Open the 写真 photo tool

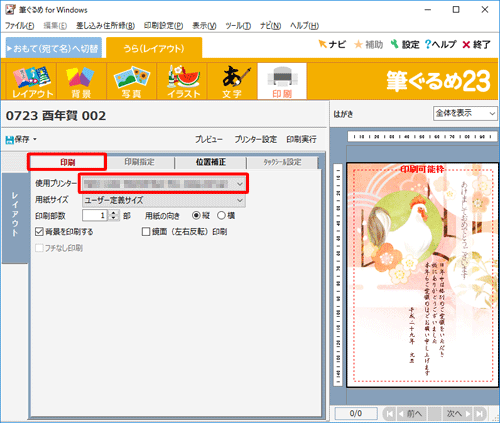click(x=131, y=82)
